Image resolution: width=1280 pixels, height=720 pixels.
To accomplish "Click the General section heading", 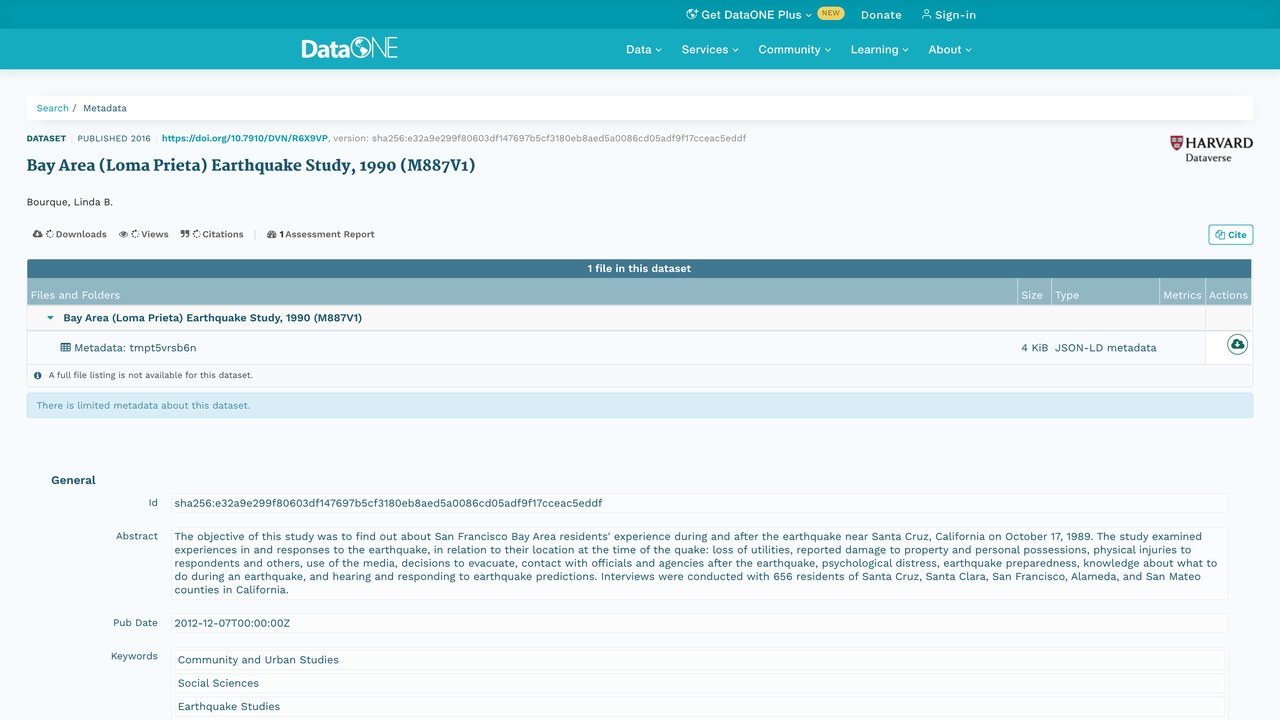I will [73, 480].
